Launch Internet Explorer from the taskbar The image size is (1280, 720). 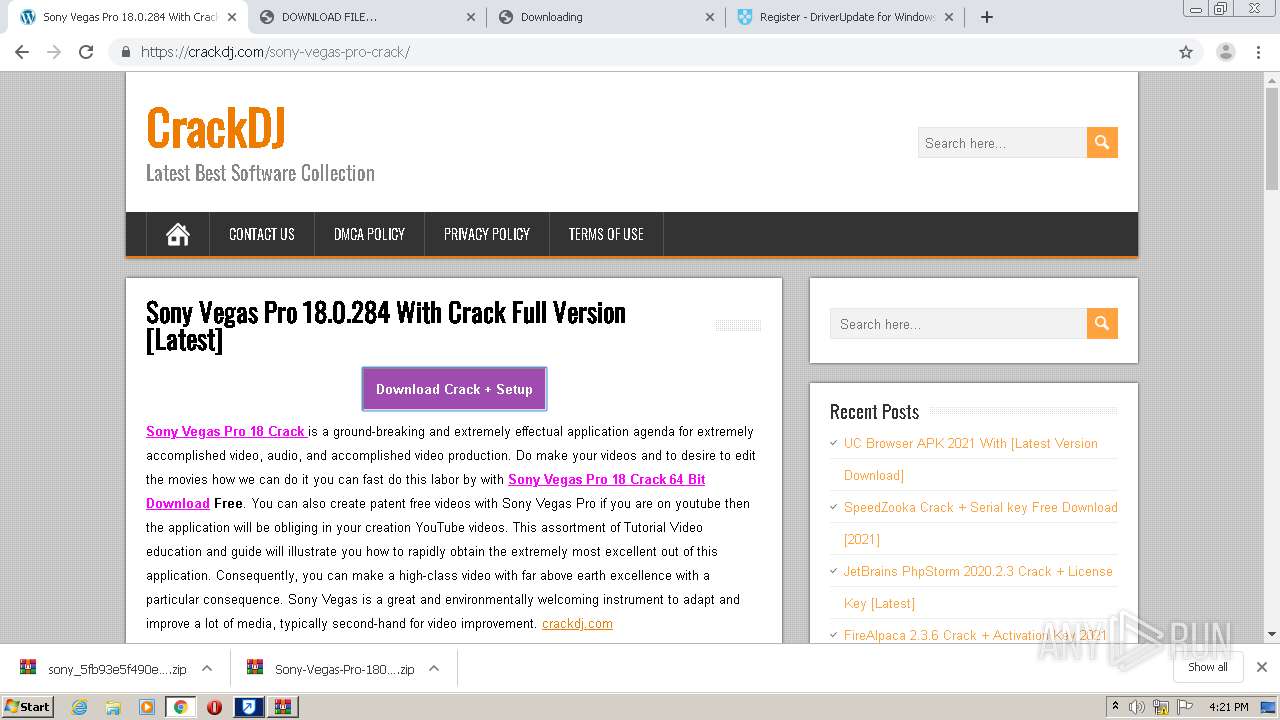click(x=80, y=707)
